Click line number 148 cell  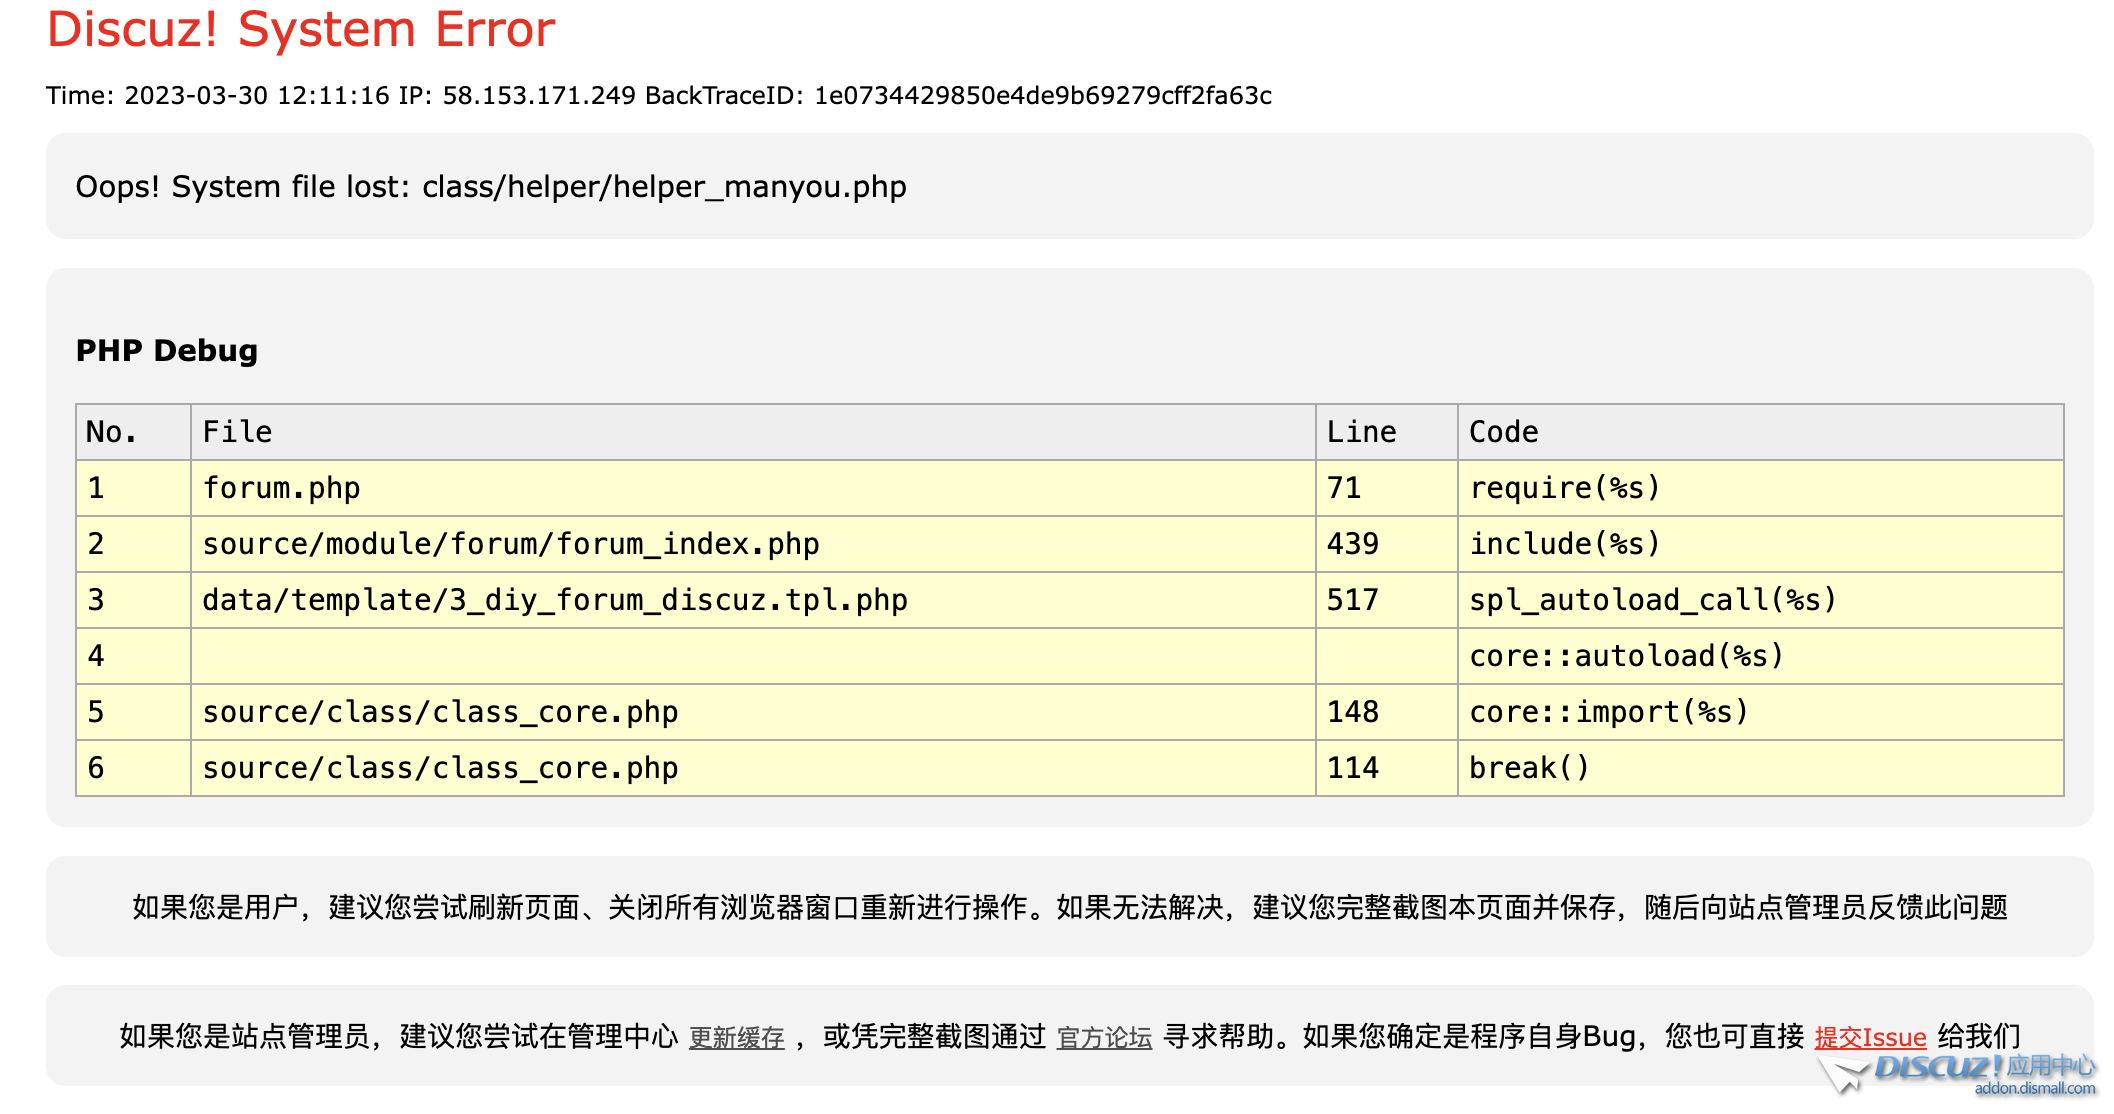point(1353,712)
